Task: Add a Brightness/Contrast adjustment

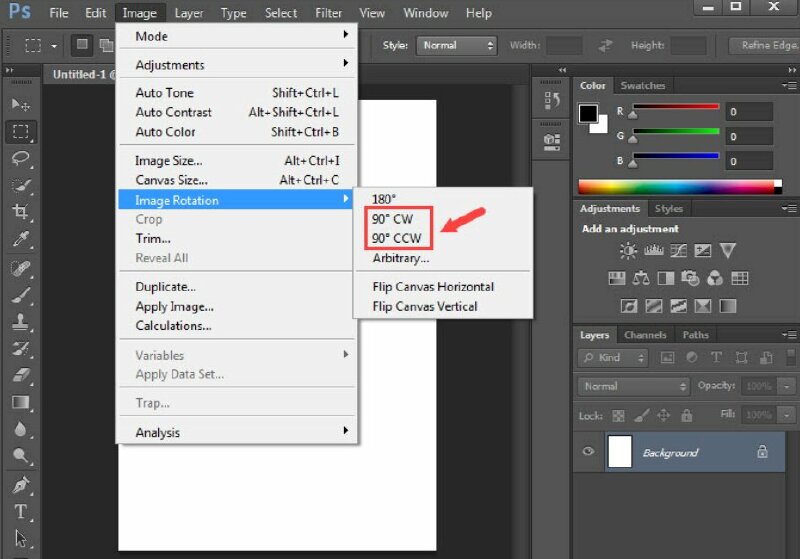Action: pyautogui.click(x=628, y=250)
